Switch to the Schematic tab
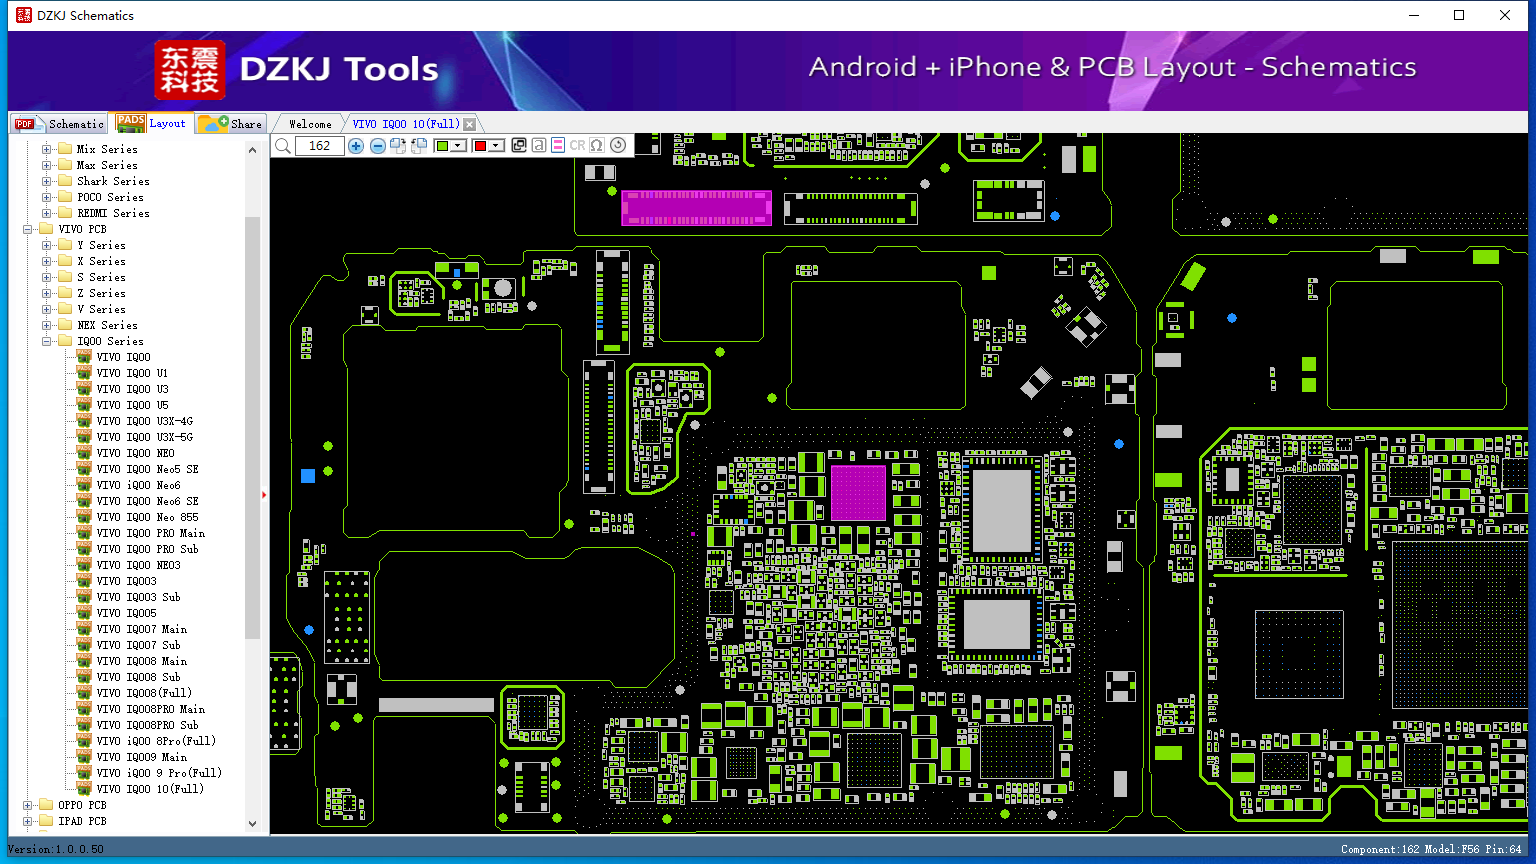The image size is (1536, 864). click(x=59, y=123)
